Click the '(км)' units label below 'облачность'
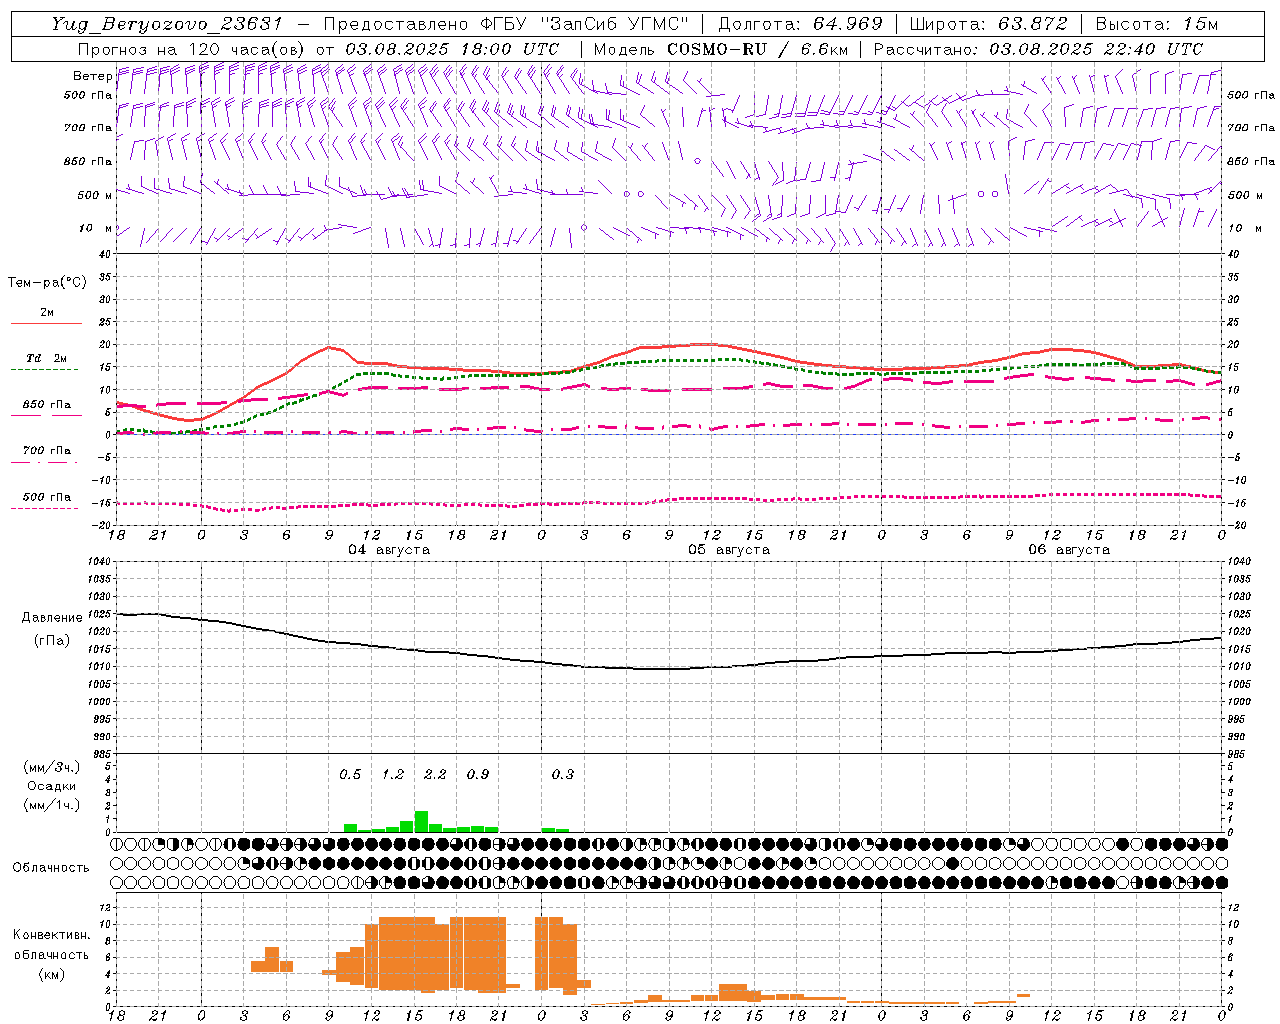Image resolution: width=1280 pixels, height=1024 pixels. tap(52, 974)
